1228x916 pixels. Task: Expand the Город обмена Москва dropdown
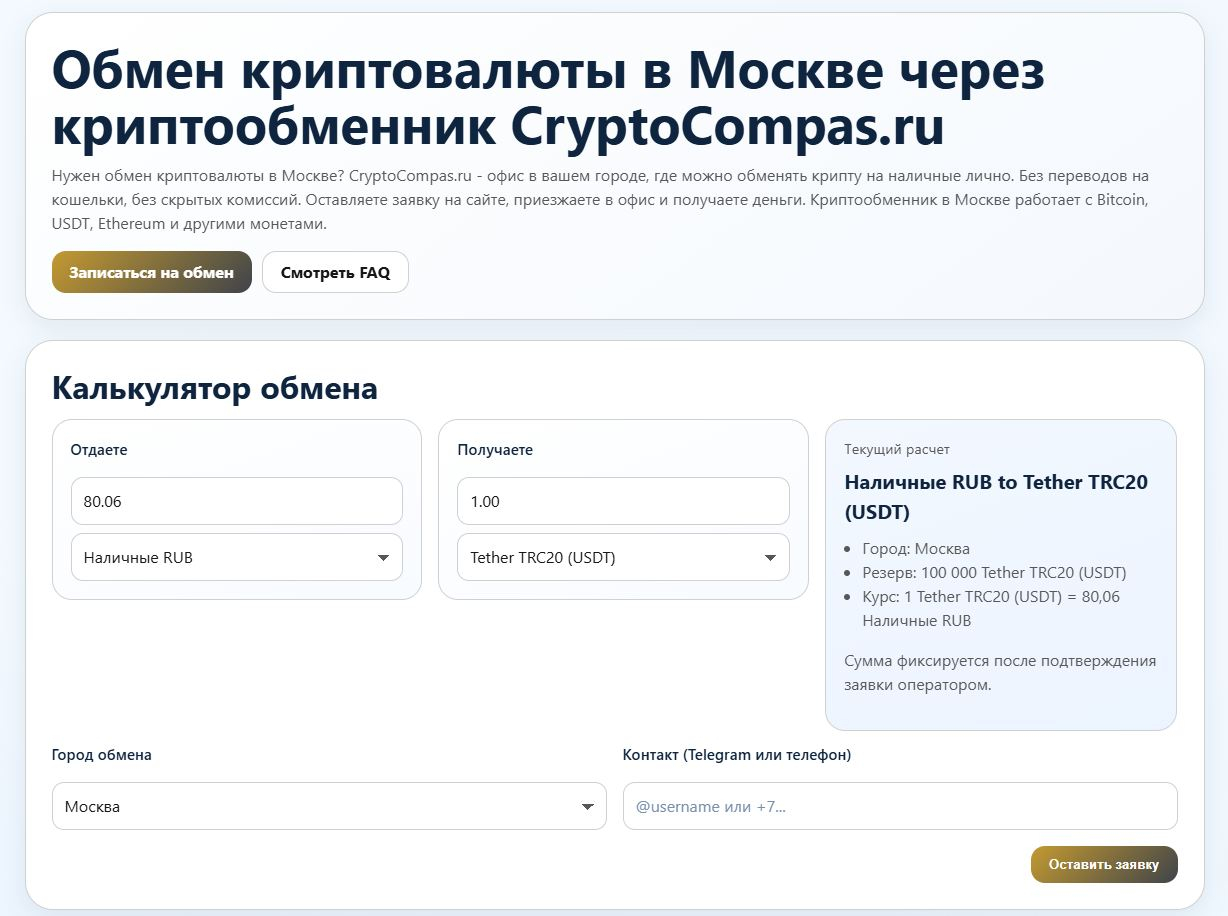tap(329, 806)
